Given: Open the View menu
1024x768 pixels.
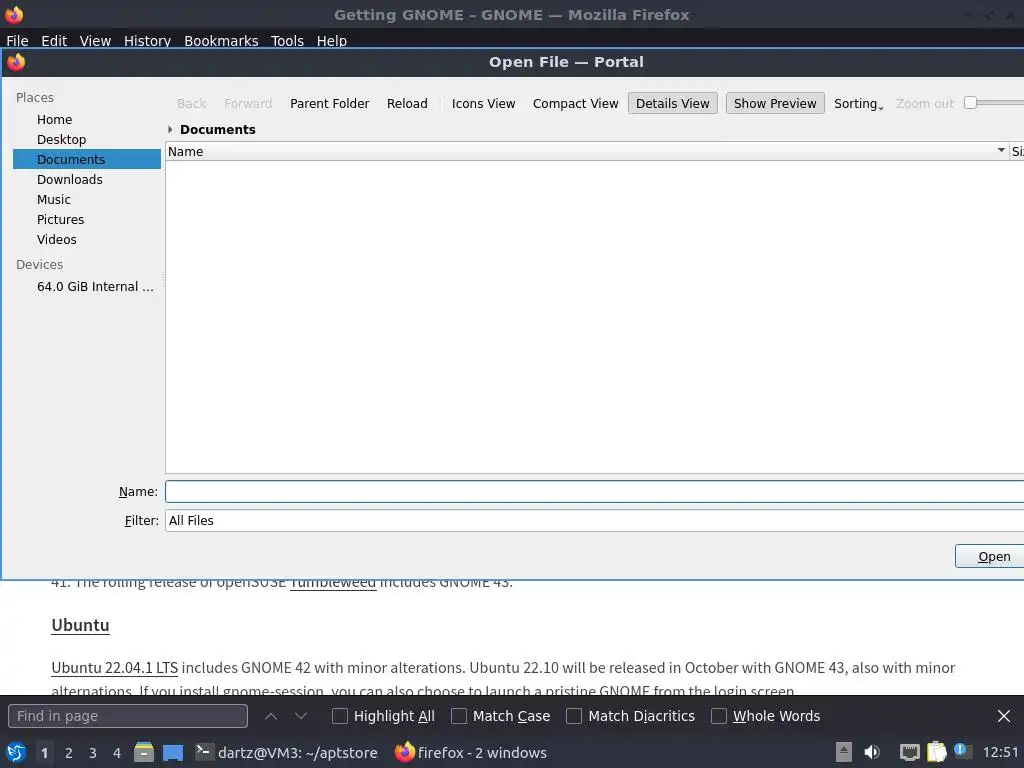Looking at the screenshot, I should [95, 40].
